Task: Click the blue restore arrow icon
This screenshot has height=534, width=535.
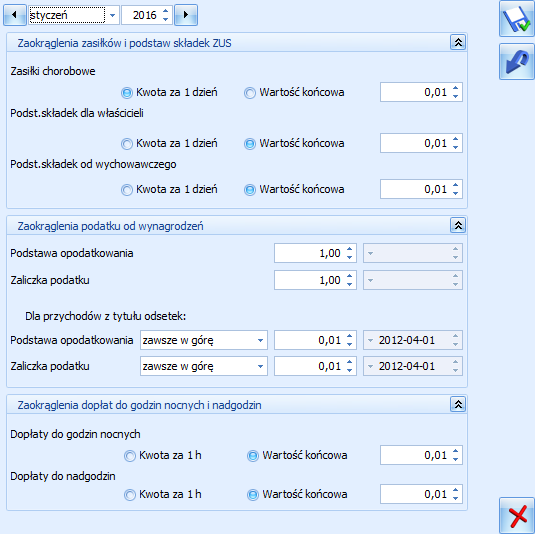Action: tap(517, 62)
